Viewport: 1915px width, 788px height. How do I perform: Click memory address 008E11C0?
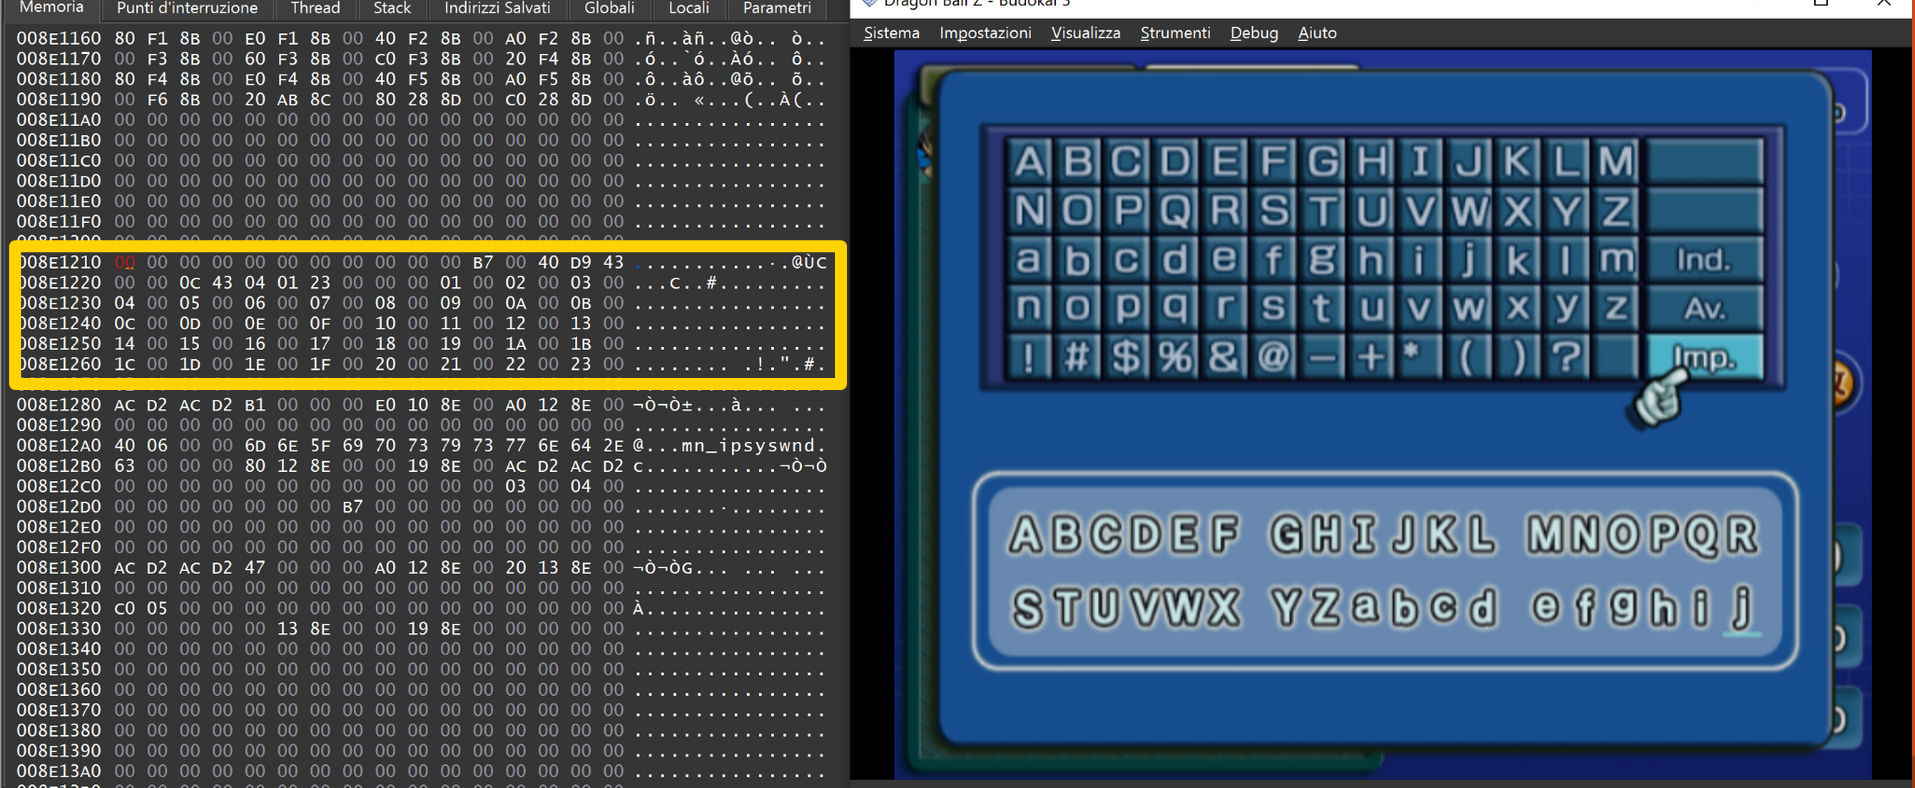(x=58, y=161)
